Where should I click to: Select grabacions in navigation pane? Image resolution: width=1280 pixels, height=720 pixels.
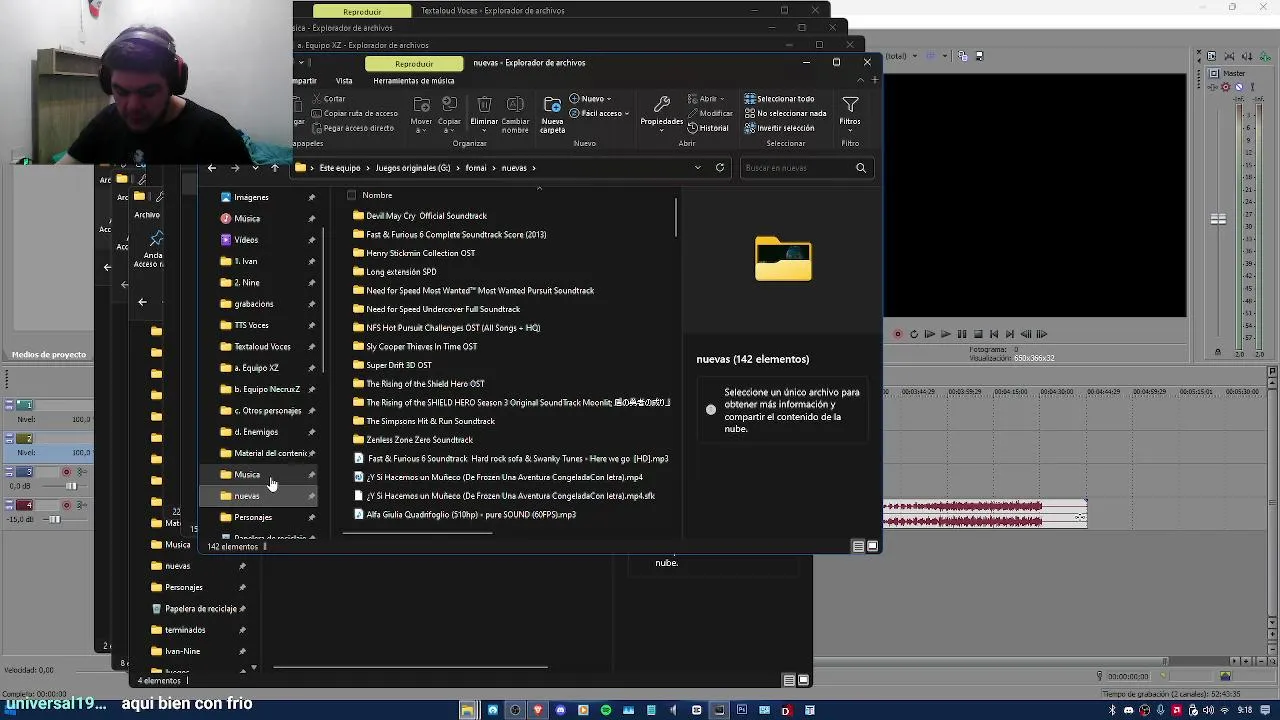click(x=253, y=304)
